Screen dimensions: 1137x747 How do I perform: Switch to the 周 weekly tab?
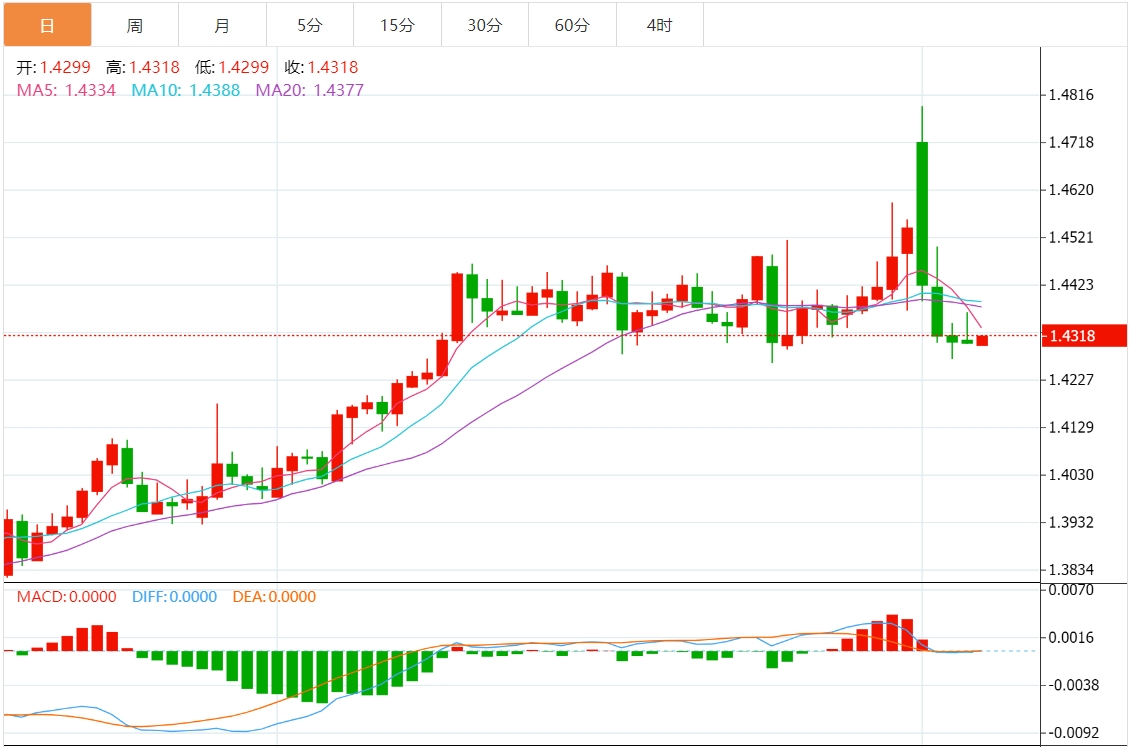click(x=135, y=25)
